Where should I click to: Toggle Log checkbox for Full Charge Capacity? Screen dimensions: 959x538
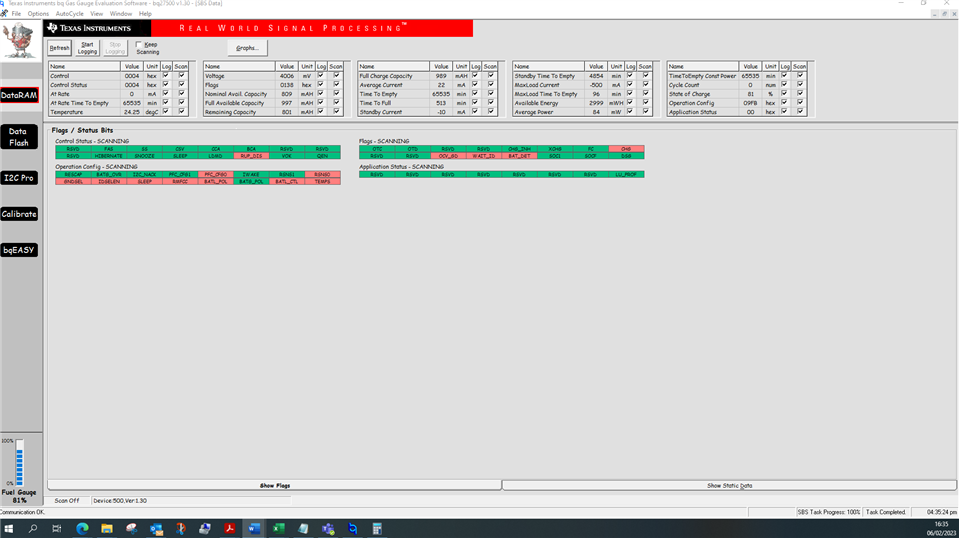[x=475, y=76]
